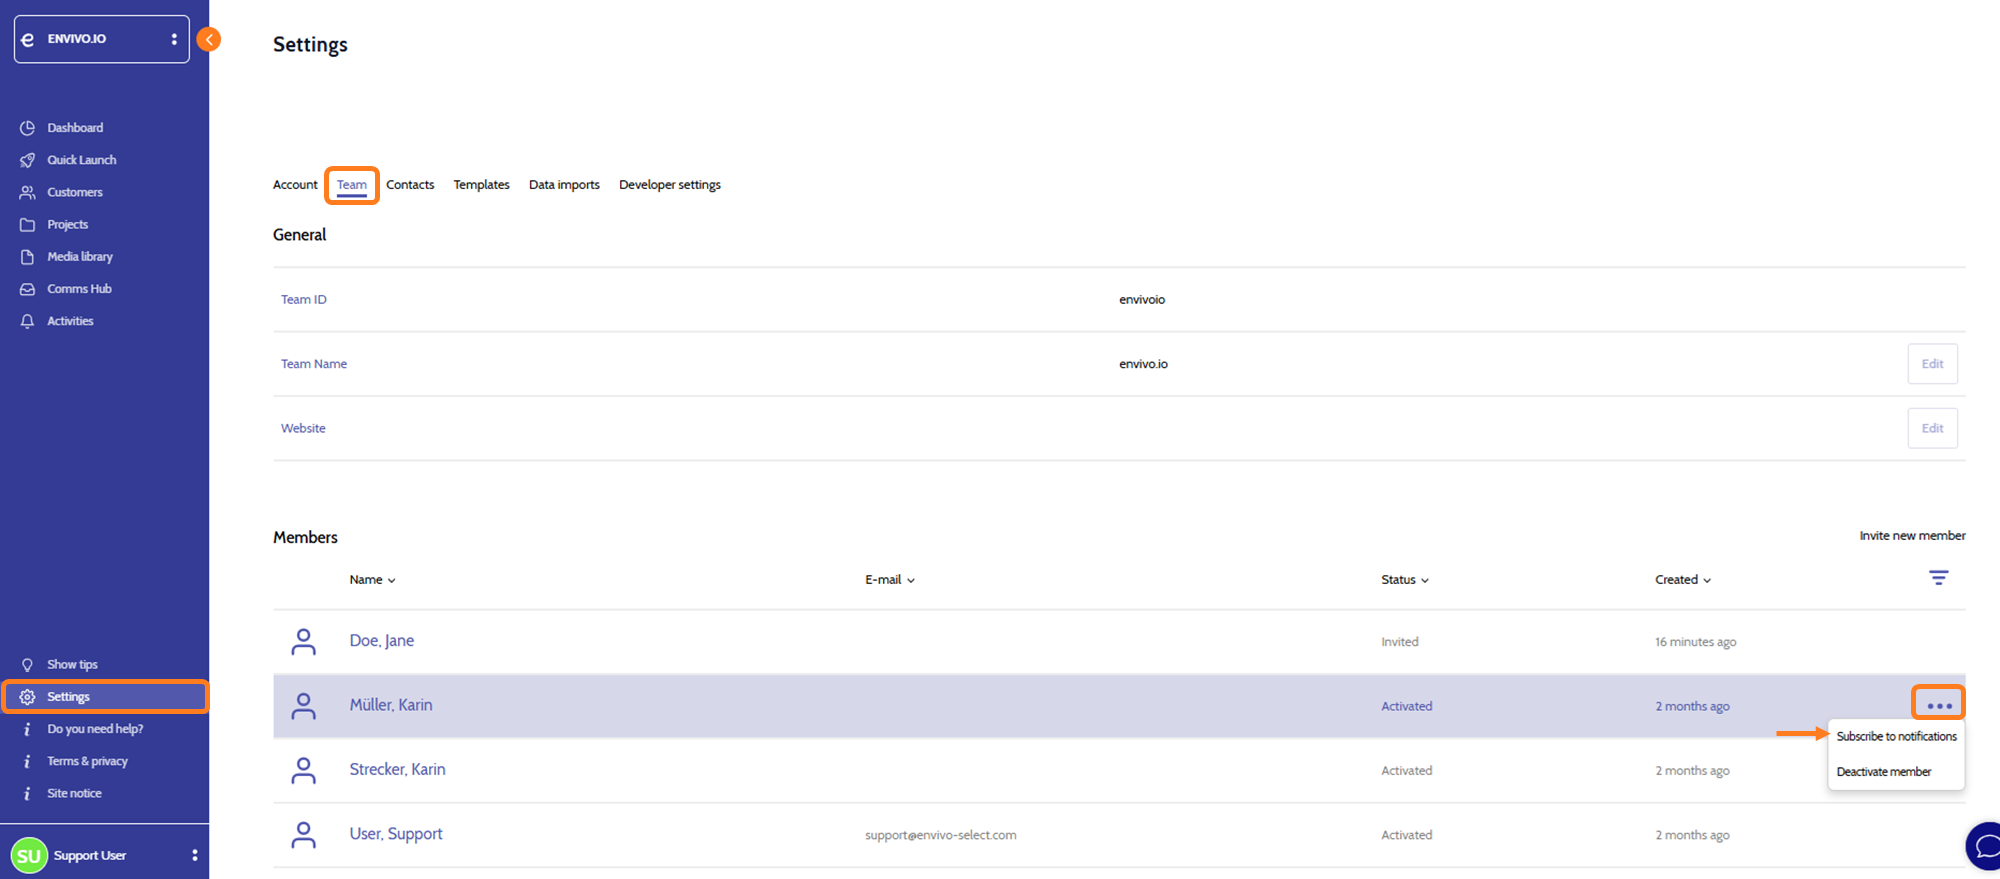The image size is (2000, 879).
Task: Click the orange sidebar collapse arrow
Action: [209, 39]
